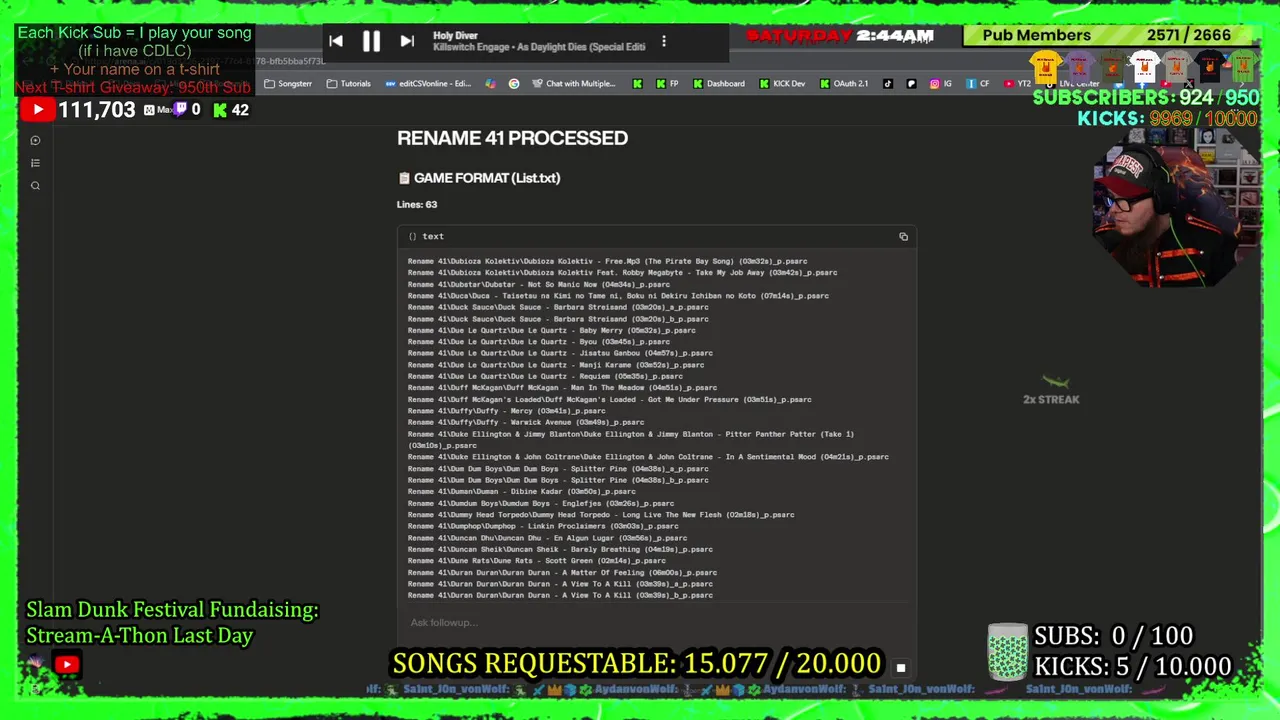
Task: Click the text language label of code block
Action: click(433, 237)
